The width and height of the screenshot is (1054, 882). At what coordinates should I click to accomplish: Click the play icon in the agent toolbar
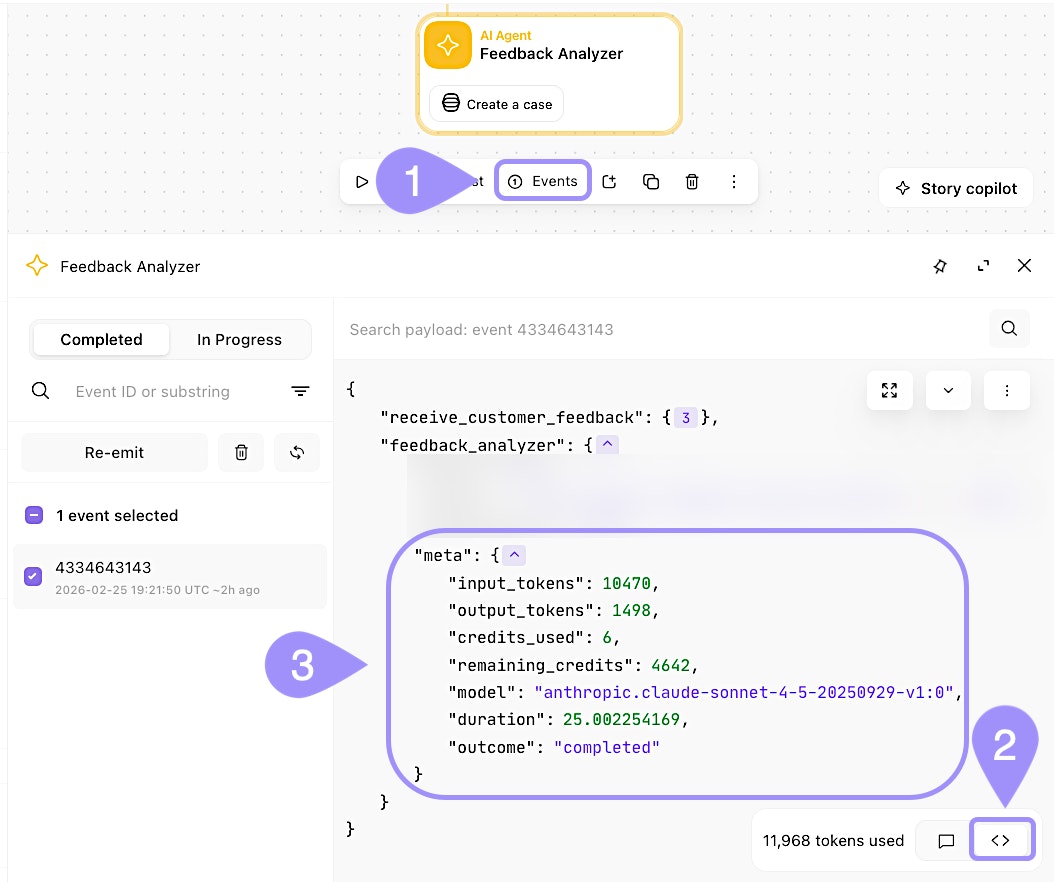coord(362,182)
